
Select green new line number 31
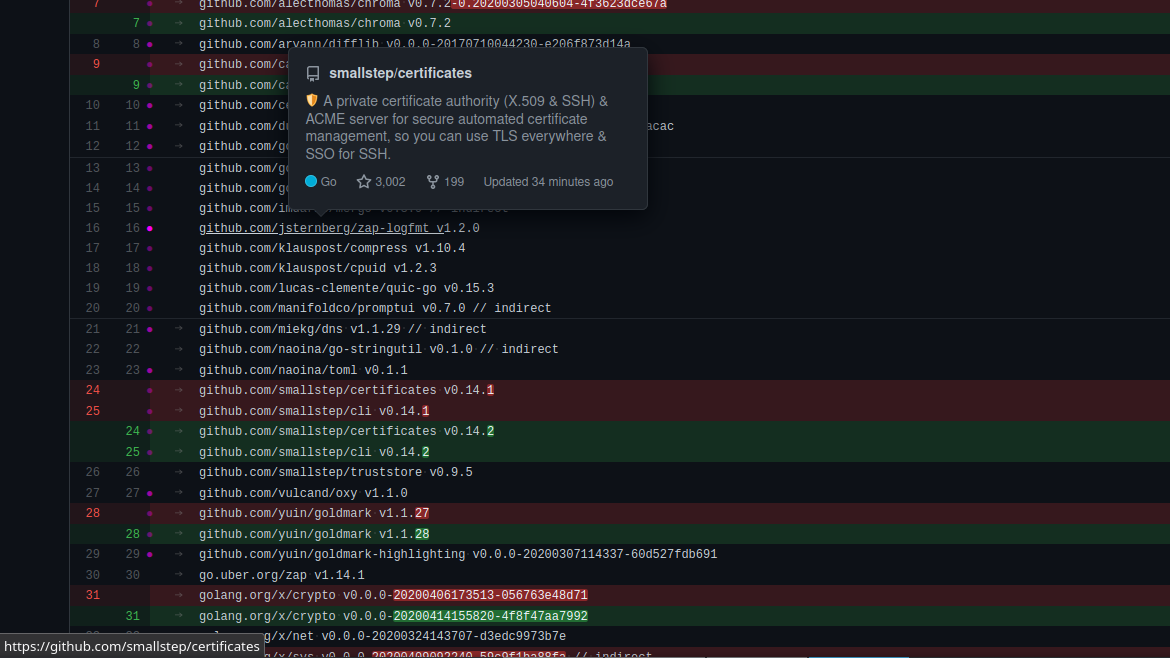[x=132, y=616]
